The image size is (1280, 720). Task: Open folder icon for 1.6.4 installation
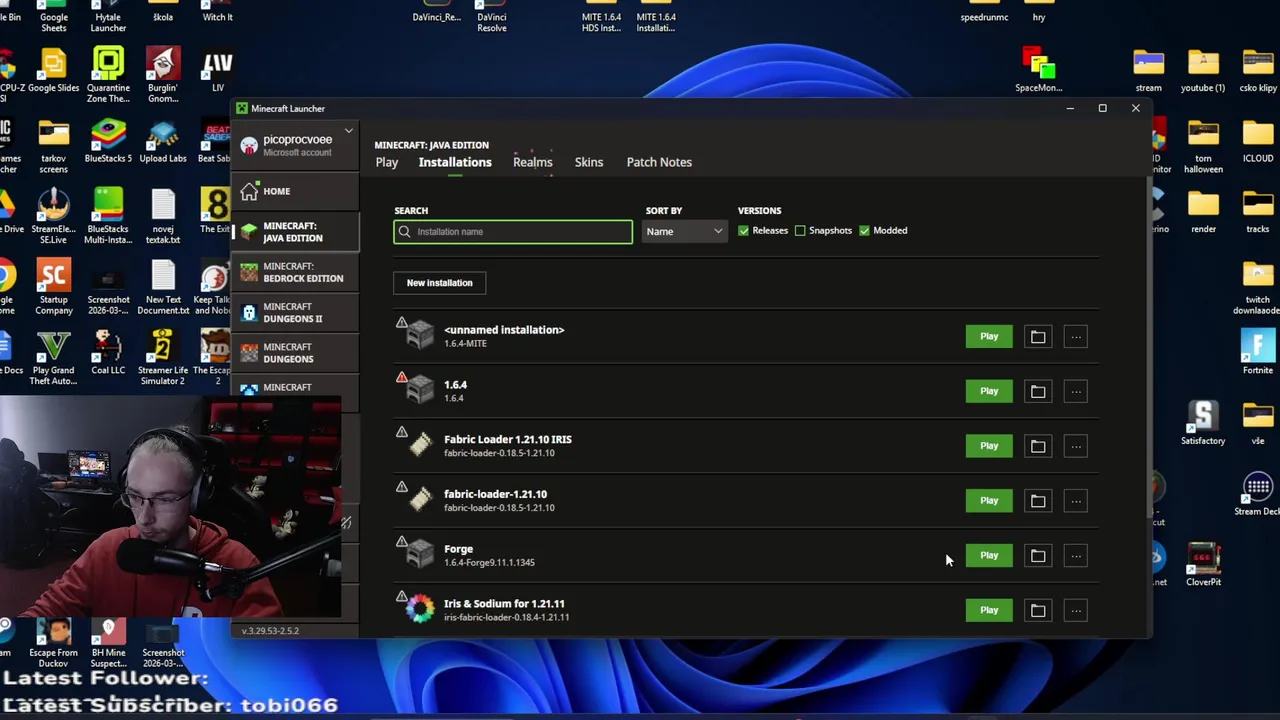[x=1038, y=392]
